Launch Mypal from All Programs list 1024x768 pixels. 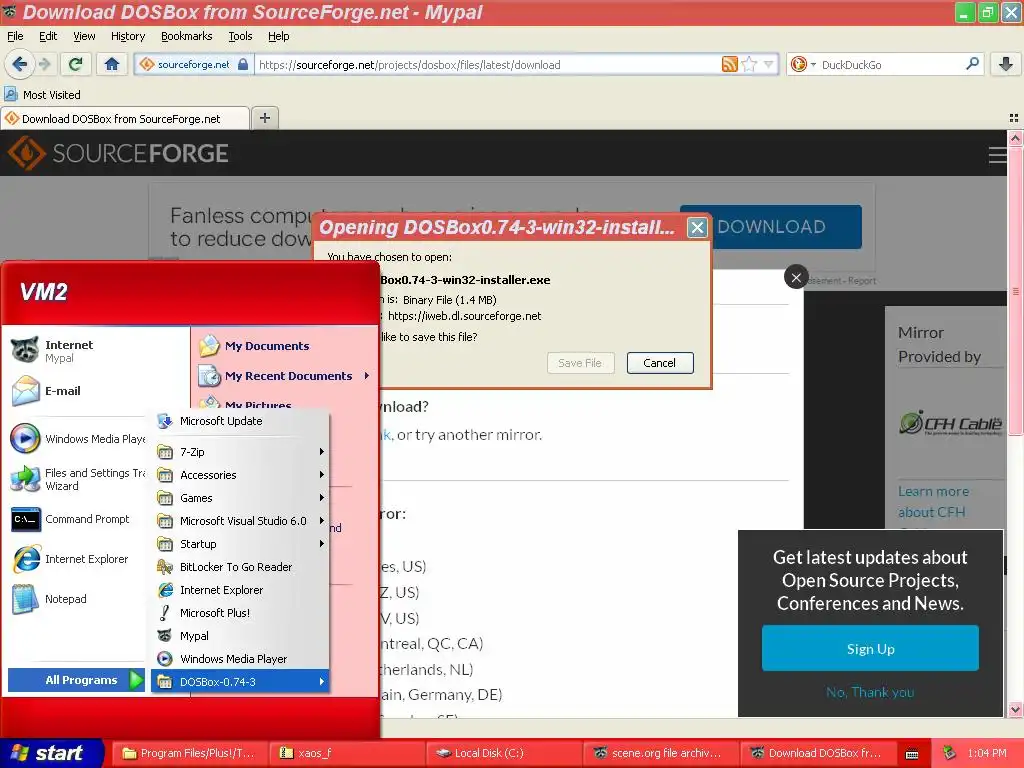(240, 636)
